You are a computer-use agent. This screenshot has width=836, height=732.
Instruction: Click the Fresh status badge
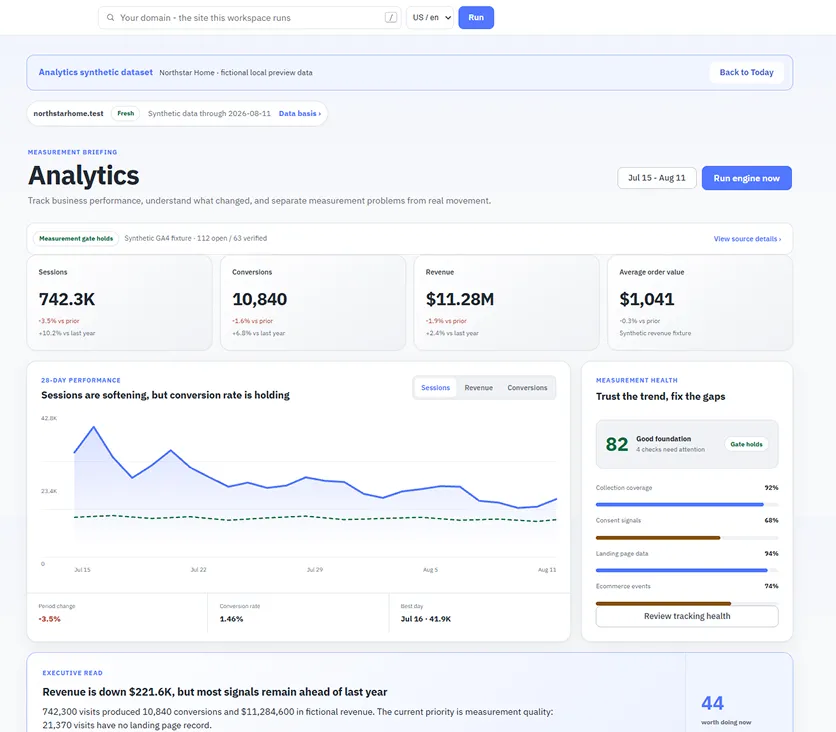pos(125,114)
